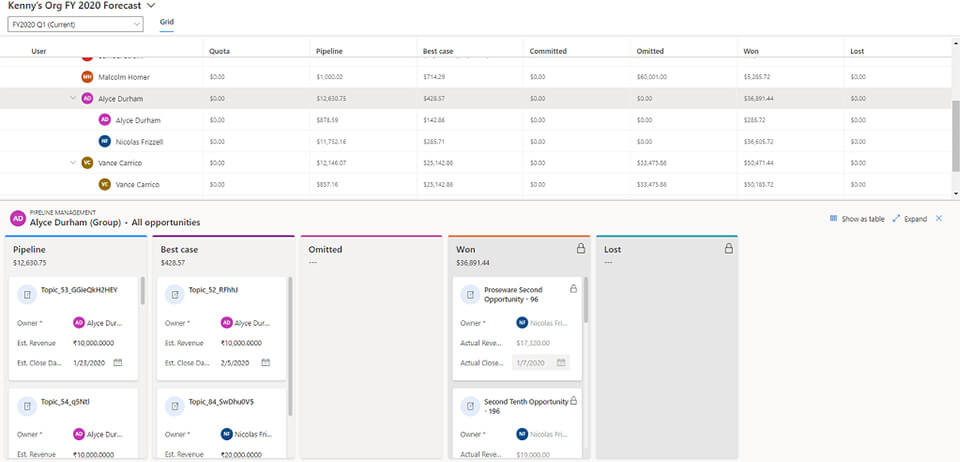Viewport: 960px width, 462px height.
Task: Click the lock icon on Won column header
Action: tap(581, 249)
